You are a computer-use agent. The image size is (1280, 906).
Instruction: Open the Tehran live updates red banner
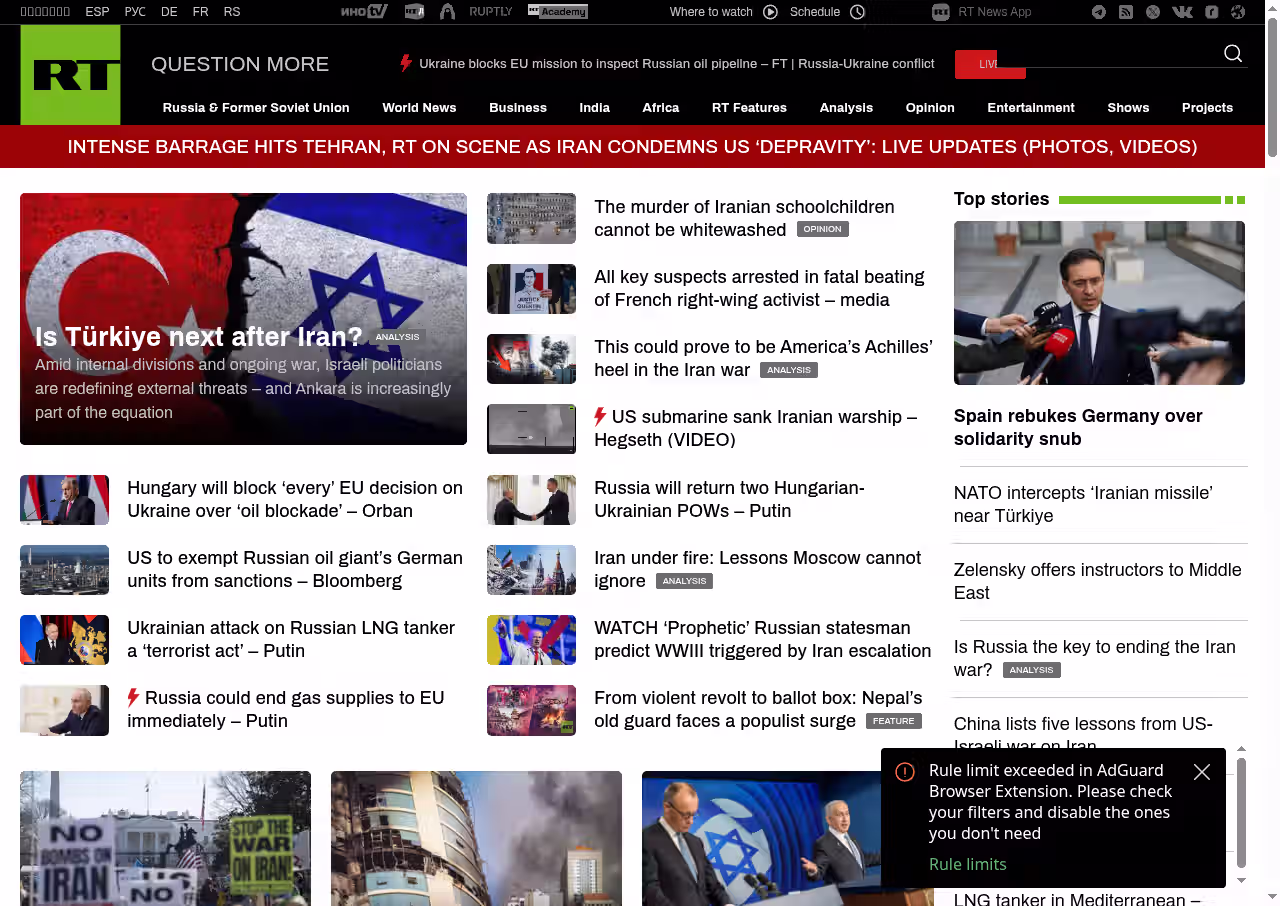(x=632, y=147)
